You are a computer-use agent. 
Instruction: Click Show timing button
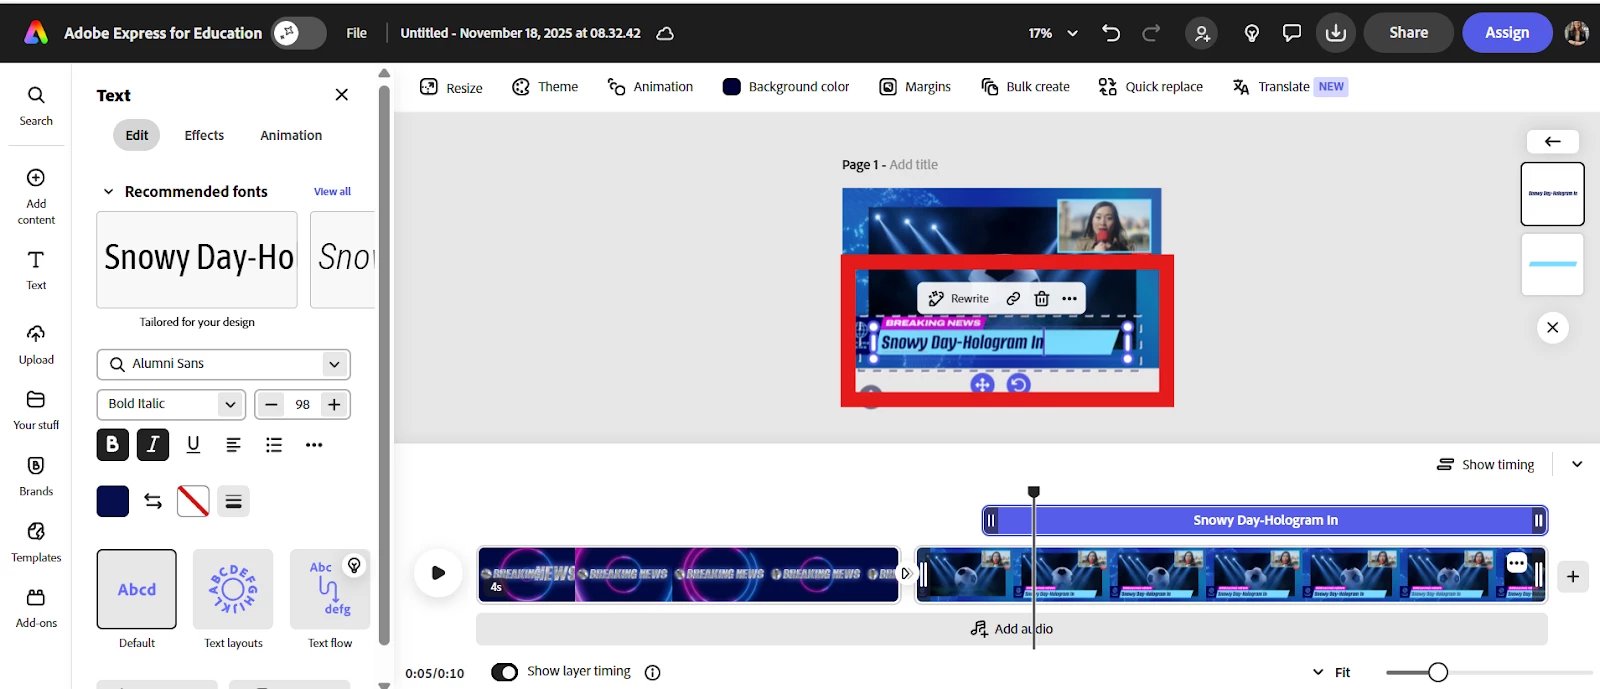point(1485,464)
